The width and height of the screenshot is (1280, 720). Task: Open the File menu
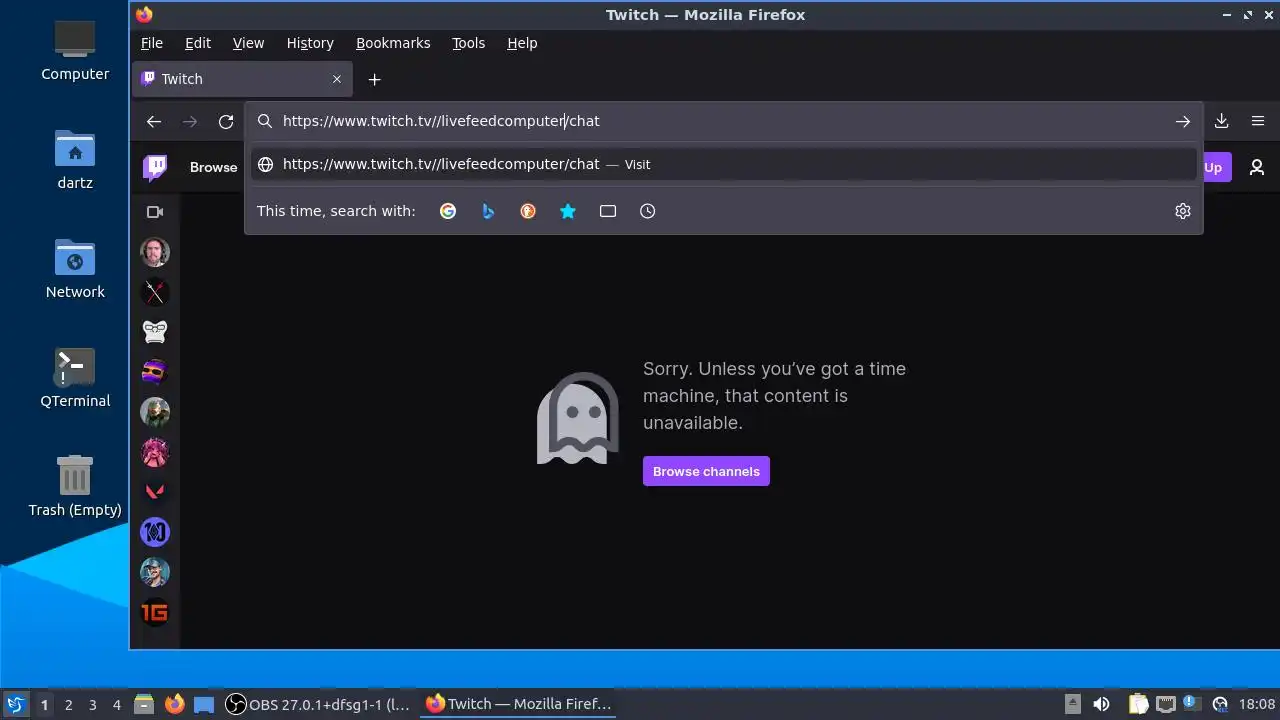(152, 43)
